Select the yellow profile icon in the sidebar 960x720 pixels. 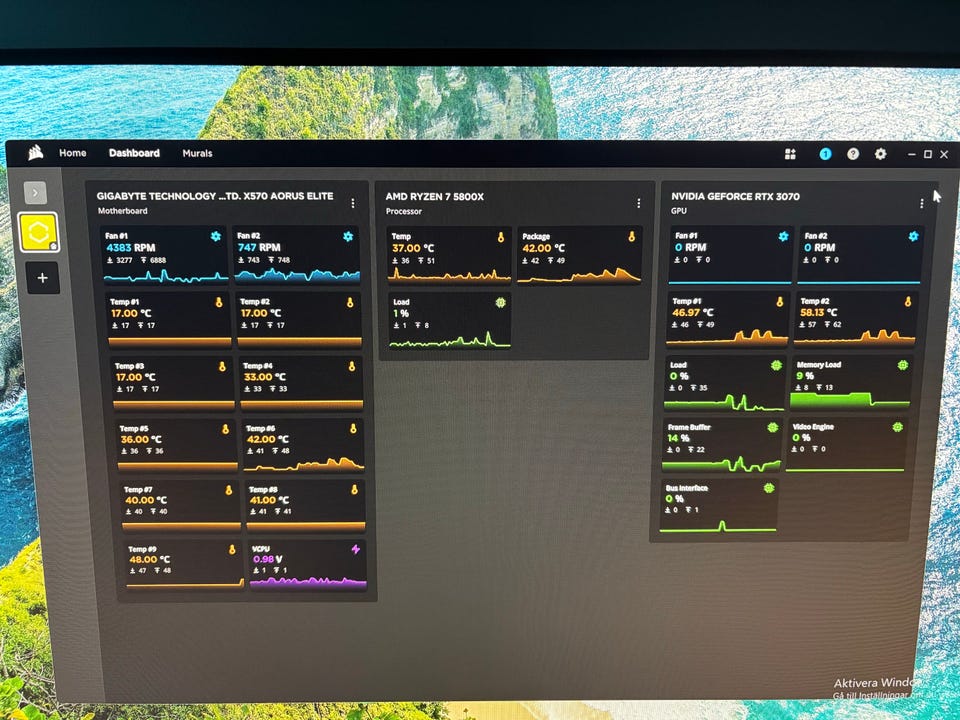39,233
